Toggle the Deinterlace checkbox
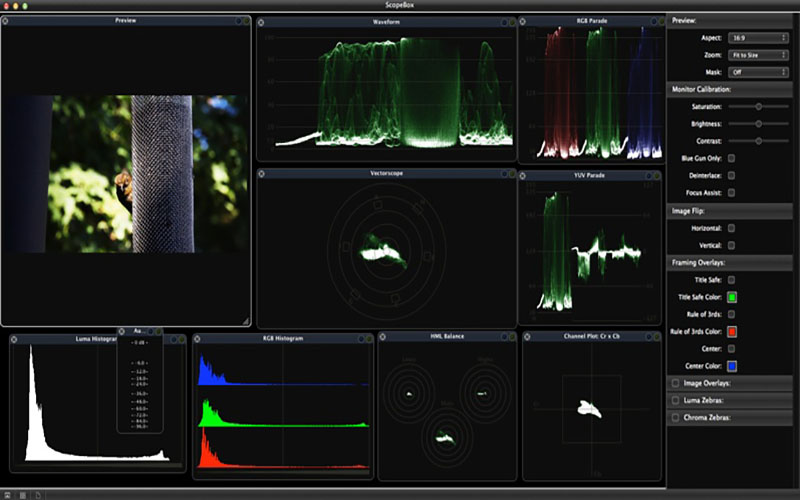The width and height of the screenshot is (800, 500). click(x=731, y=176)
